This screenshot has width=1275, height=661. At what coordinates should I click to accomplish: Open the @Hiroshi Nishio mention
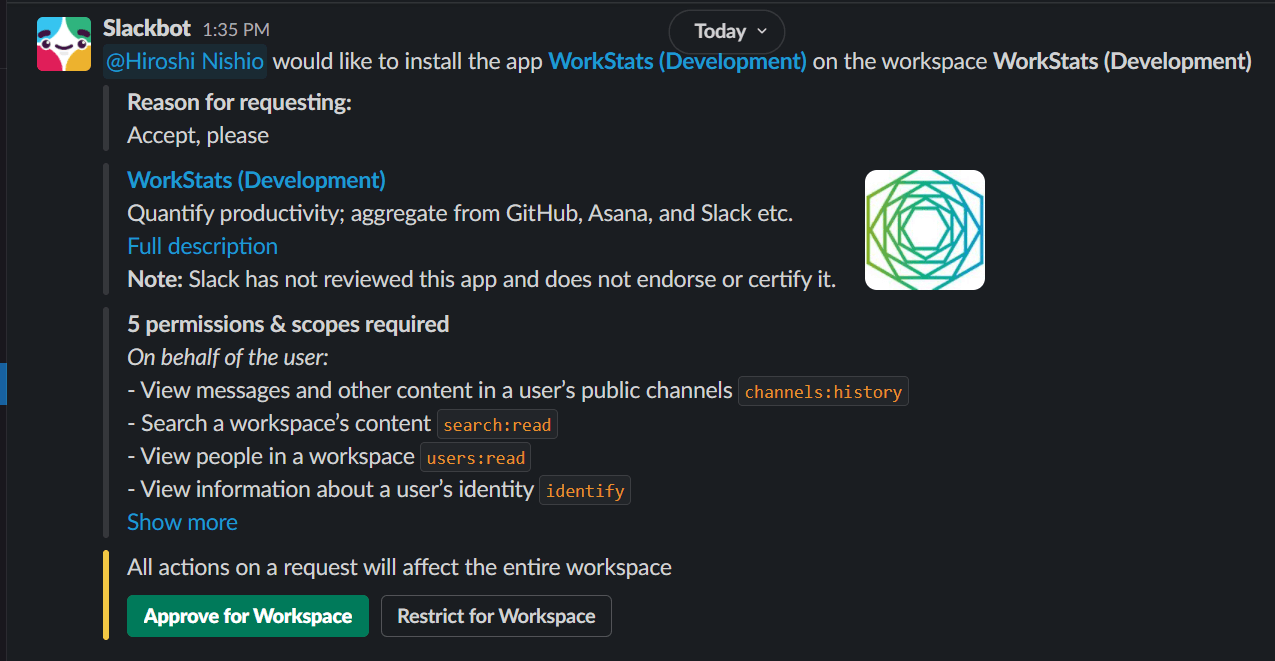click(x=185, y=61)
